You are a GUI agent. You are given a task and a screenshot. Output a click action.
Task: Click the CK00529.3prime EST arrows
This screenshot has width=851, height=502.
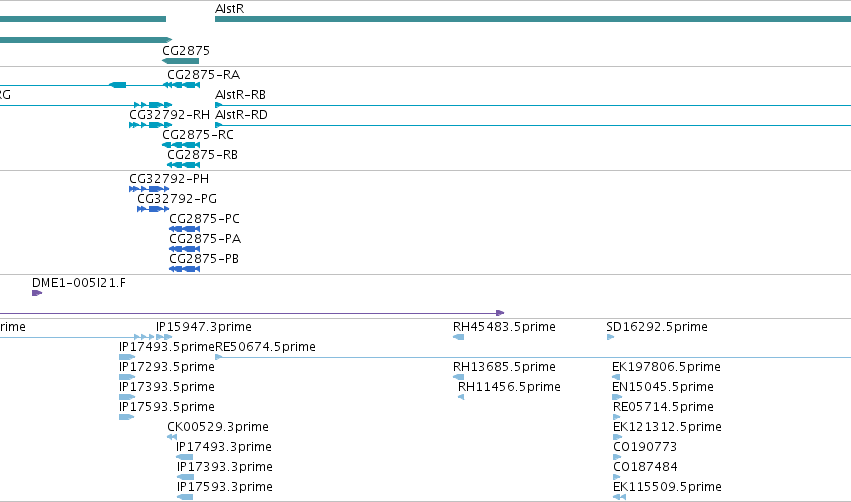(172, 437)
